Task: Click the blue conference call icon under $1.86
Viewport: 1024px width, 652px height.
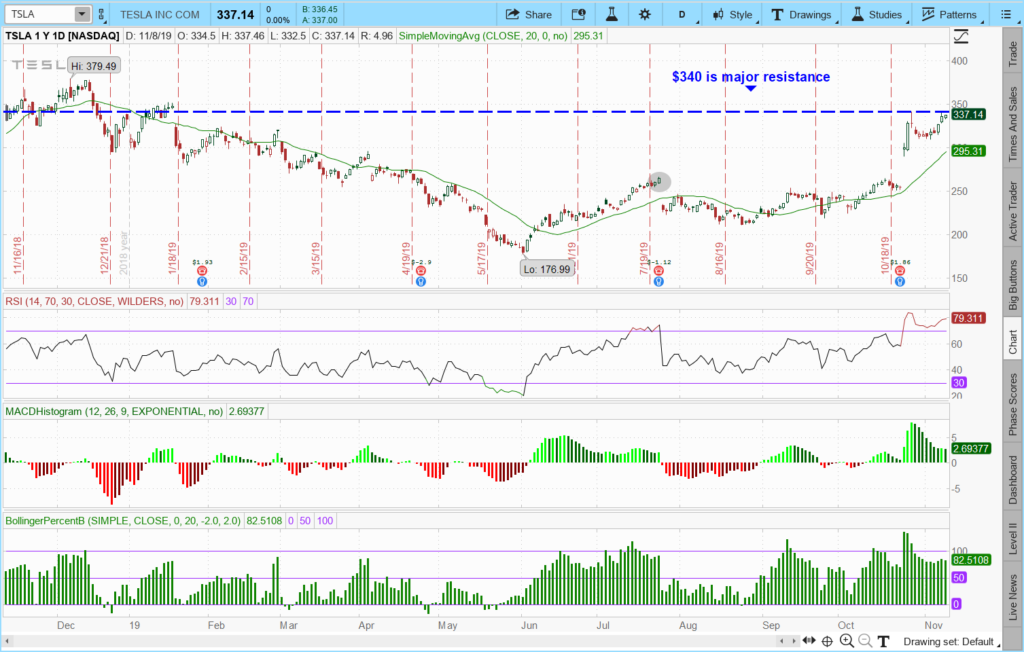Action: [900, 282]
